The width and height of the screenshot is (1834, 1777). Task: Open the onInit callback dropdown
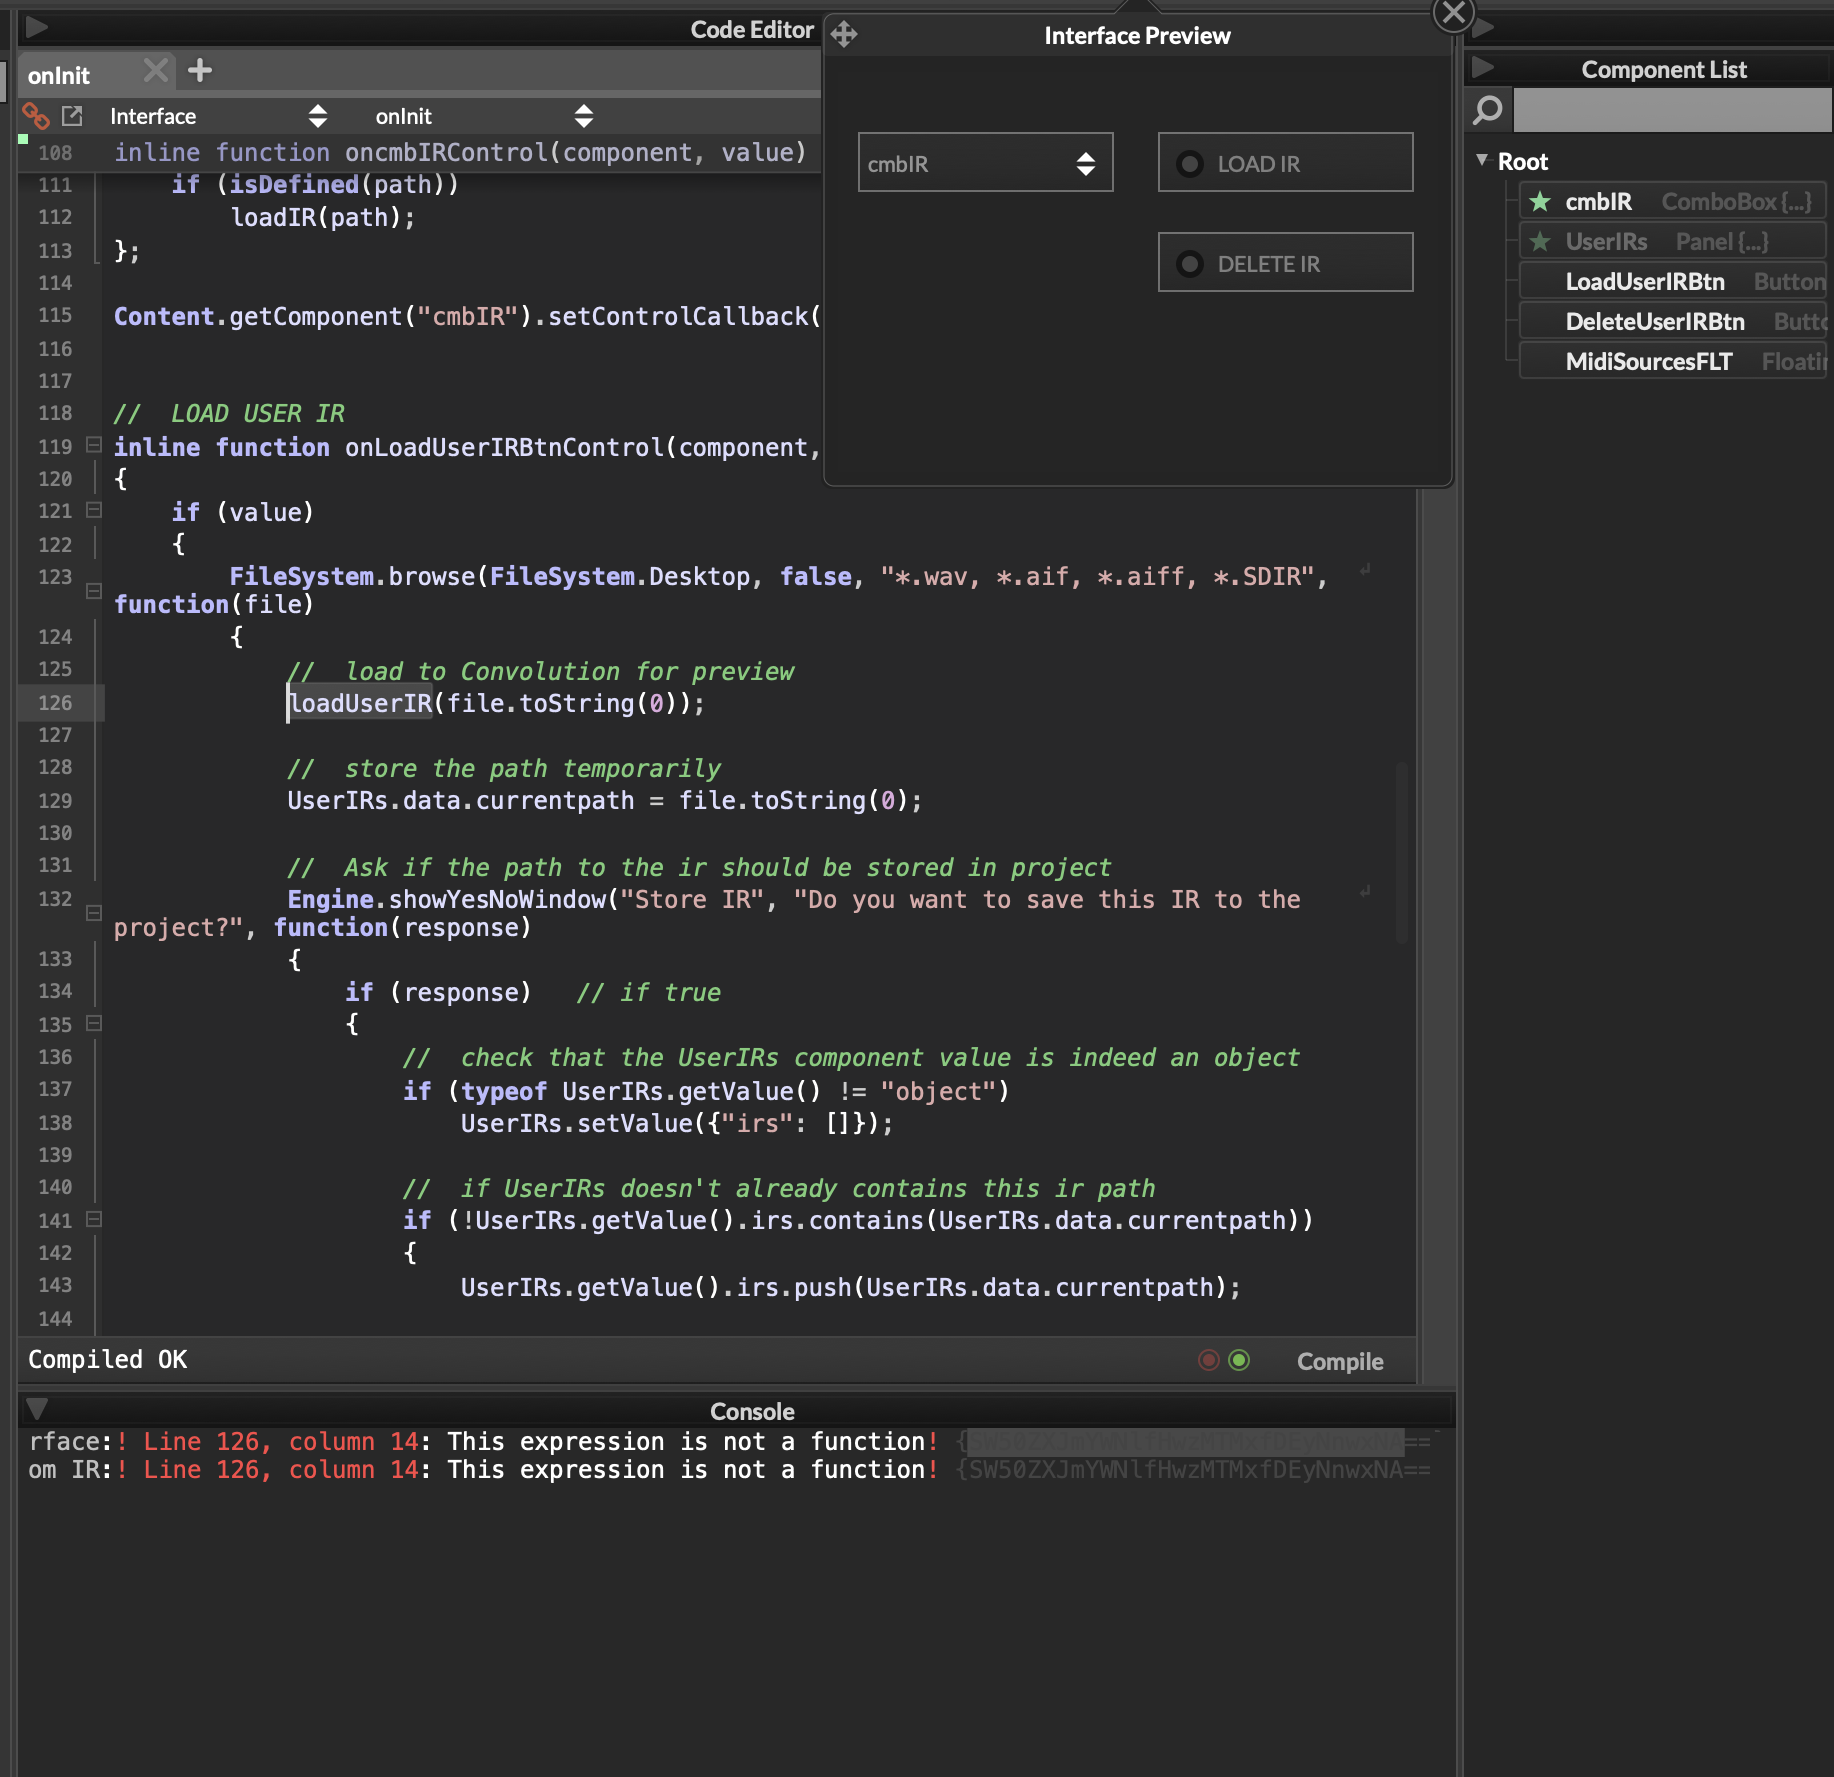[x=484, y=116]
